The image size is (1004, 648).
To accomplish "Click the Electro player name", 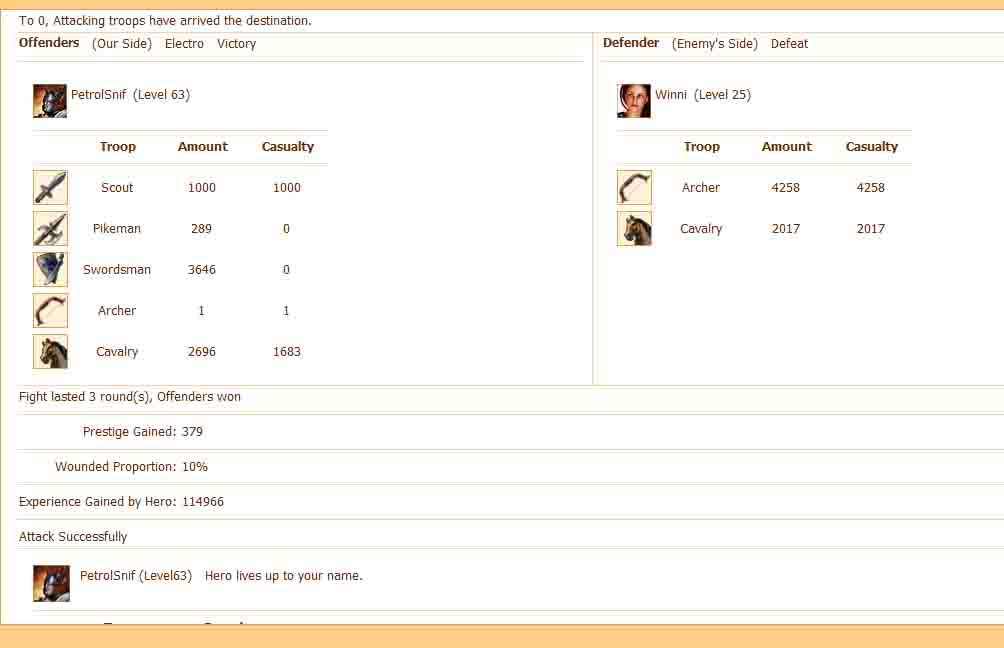I will (x=184, y=44).
